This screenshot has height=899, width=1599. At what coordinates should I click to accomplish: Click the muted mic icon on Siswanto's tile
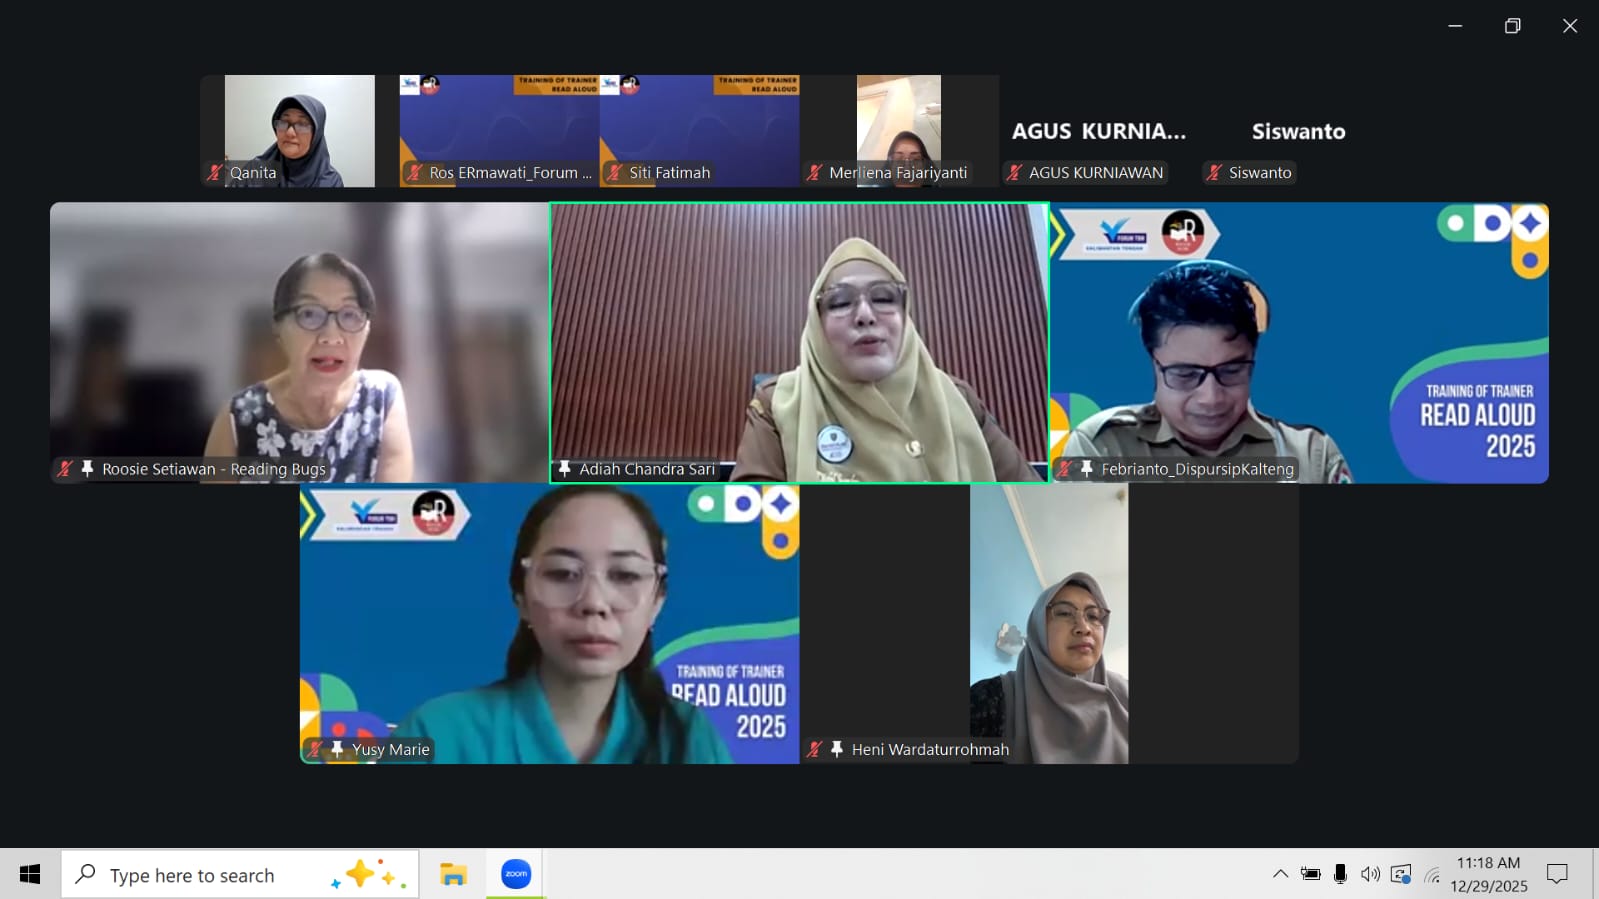click(1214, 173)
